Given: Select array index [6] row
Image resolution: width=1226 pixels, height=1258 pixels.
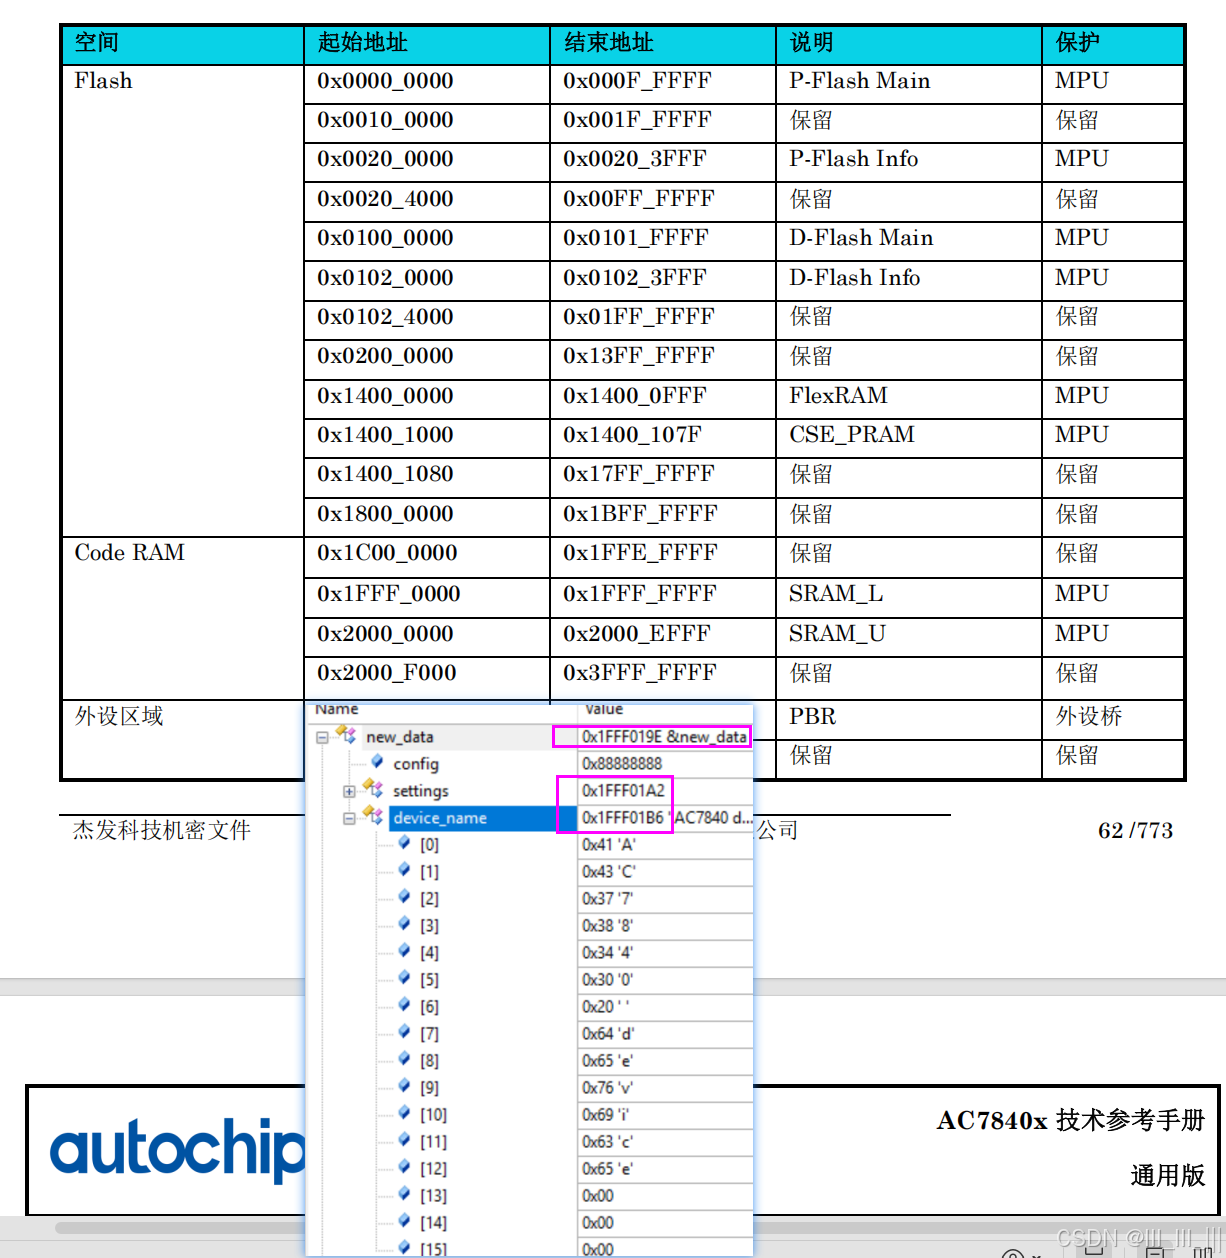Looking at the screenshot, I should [x=530, y=1007].
